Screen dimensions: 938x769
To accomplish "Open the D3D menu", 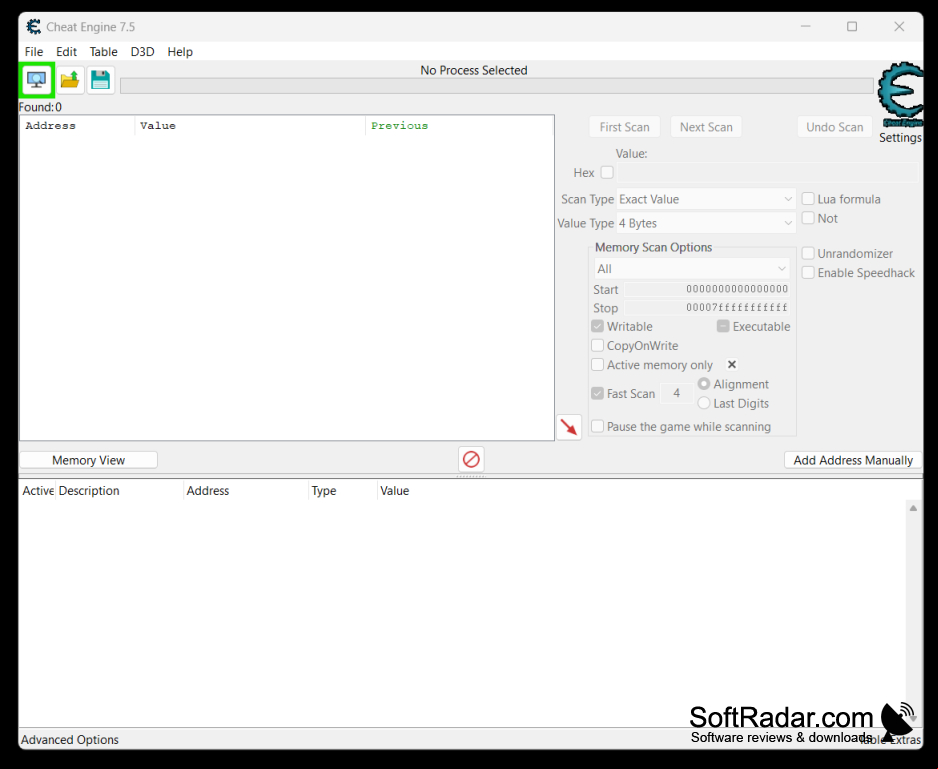I will (142, 51).
